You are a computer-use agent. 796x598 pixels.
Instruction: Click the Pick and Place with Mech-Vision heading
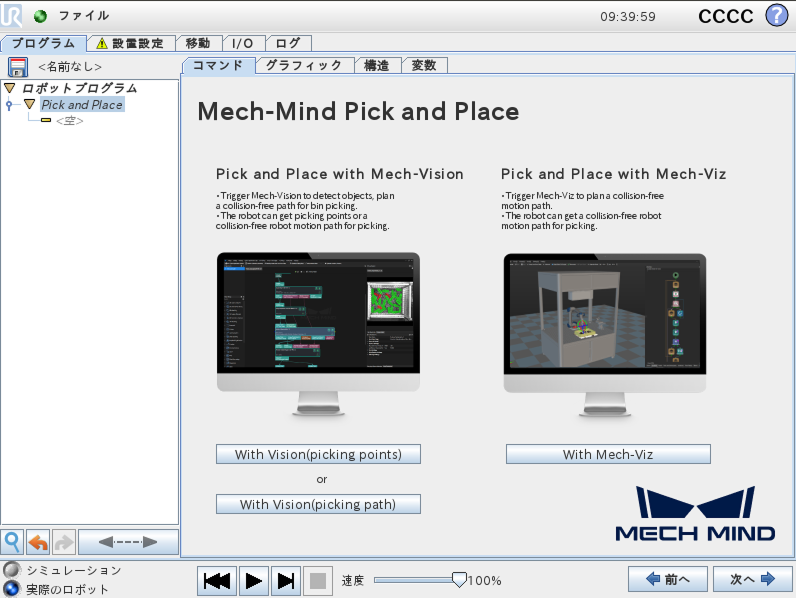pos(340,174)
